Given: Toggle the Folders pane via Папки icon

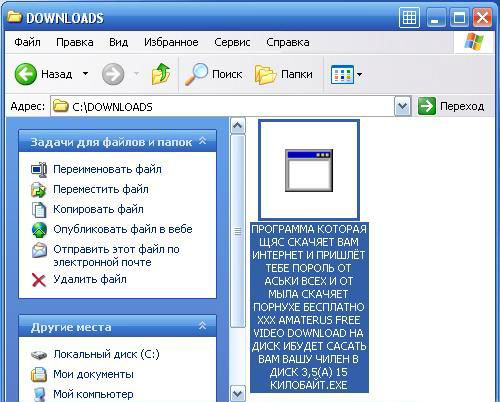Looking at the screenshot, I should (x=265, y=74).
